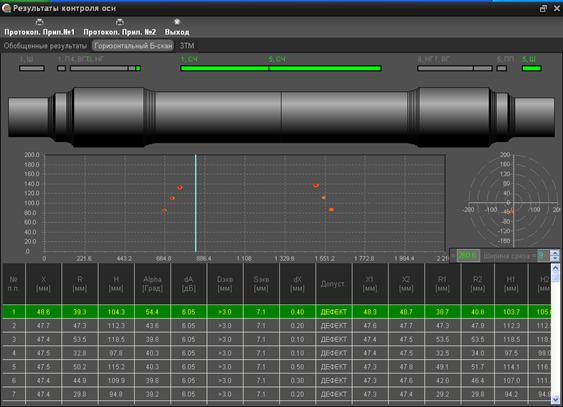
Task: Decrease Ширина среза with spinner down arrow
Action: pos(555,258)
